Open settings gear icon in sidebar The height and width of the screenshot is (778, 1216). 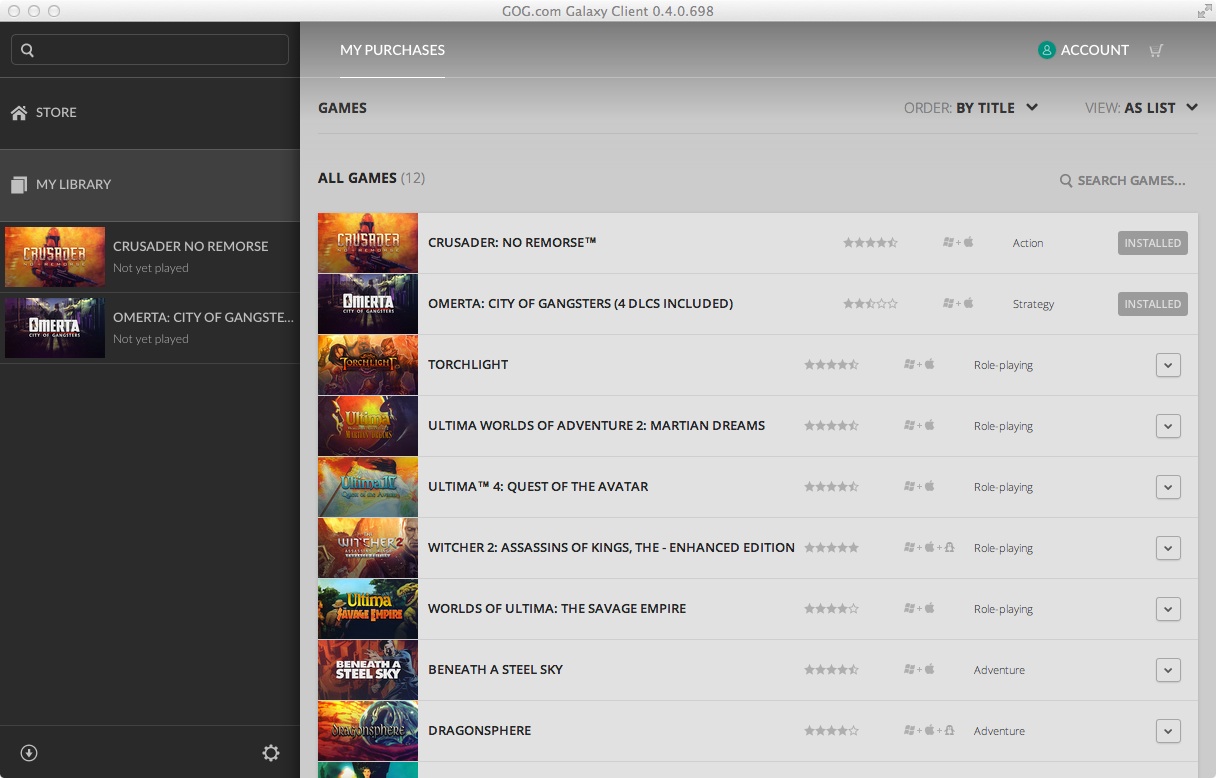pyautogui.click(x=270, y=753)
